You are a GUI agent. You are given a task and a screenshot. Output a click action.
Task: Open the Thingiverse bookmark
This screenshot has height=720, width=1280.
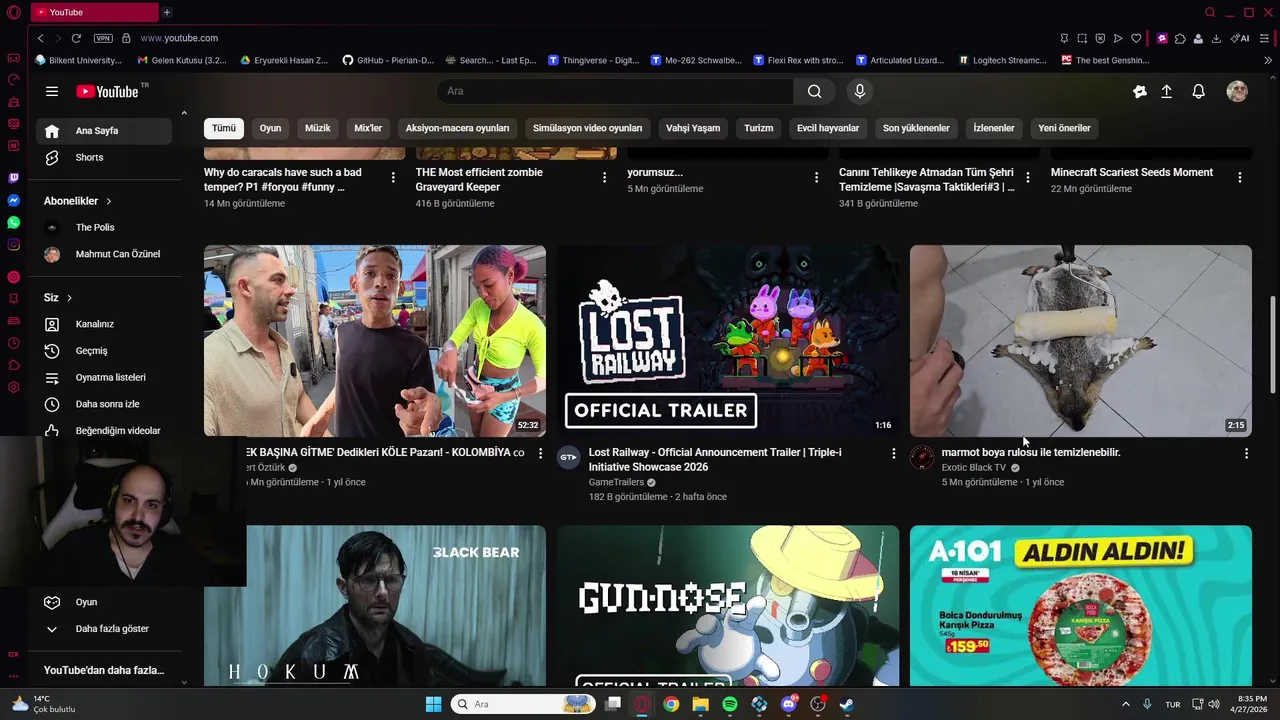[x=594, y=60]
